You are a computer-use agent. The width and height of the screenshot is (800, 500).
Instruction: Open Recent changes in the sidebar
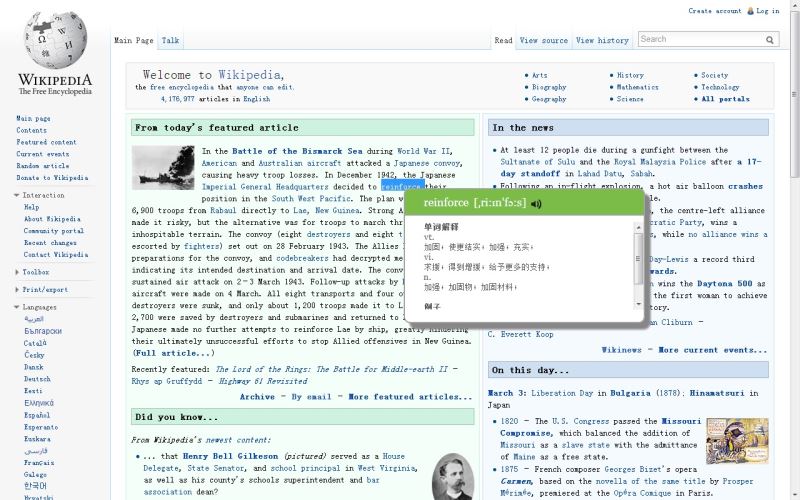50,242
